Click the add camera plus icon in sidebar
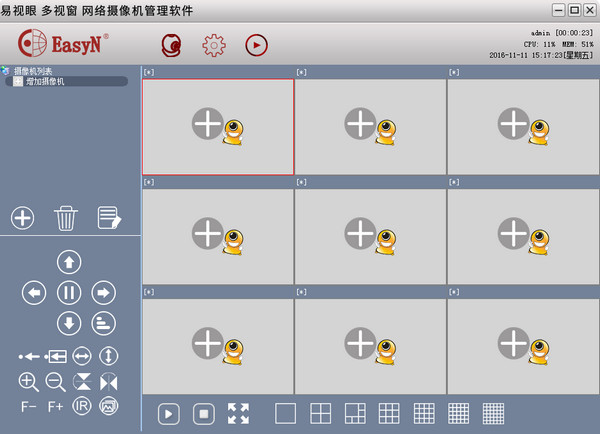The height and width of the screenshot is (434, 600). (x=23, y=217)
